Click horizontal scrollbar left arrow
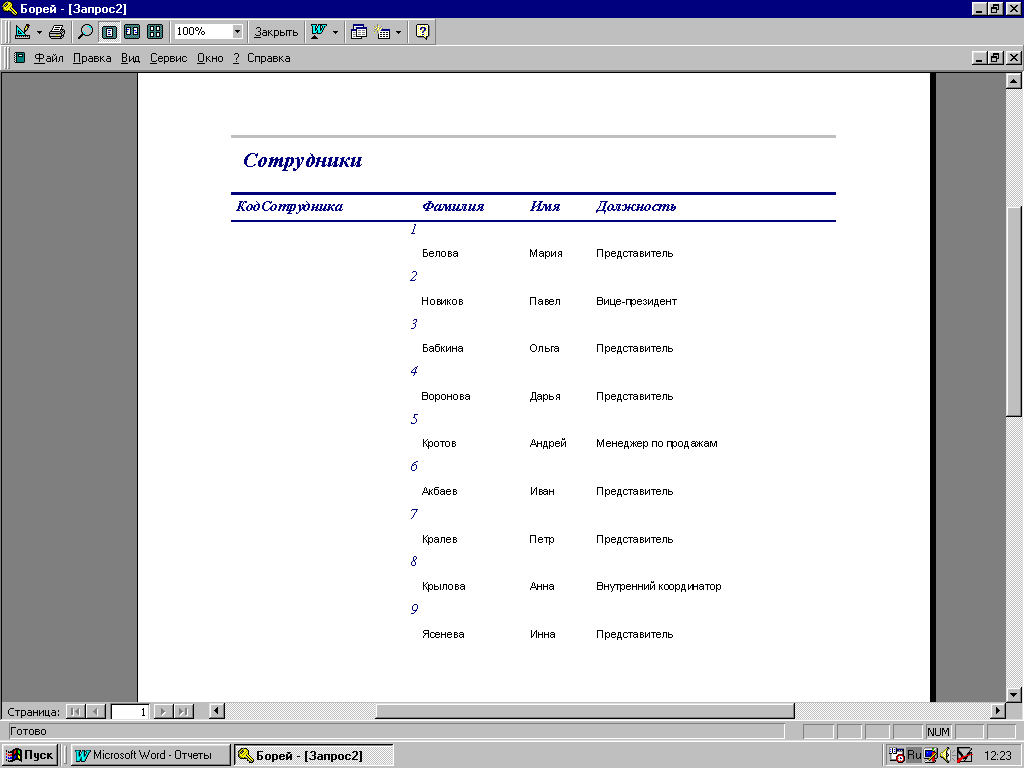The width and height of the screenshot is (1024, 768). click(x=216, y=711)
